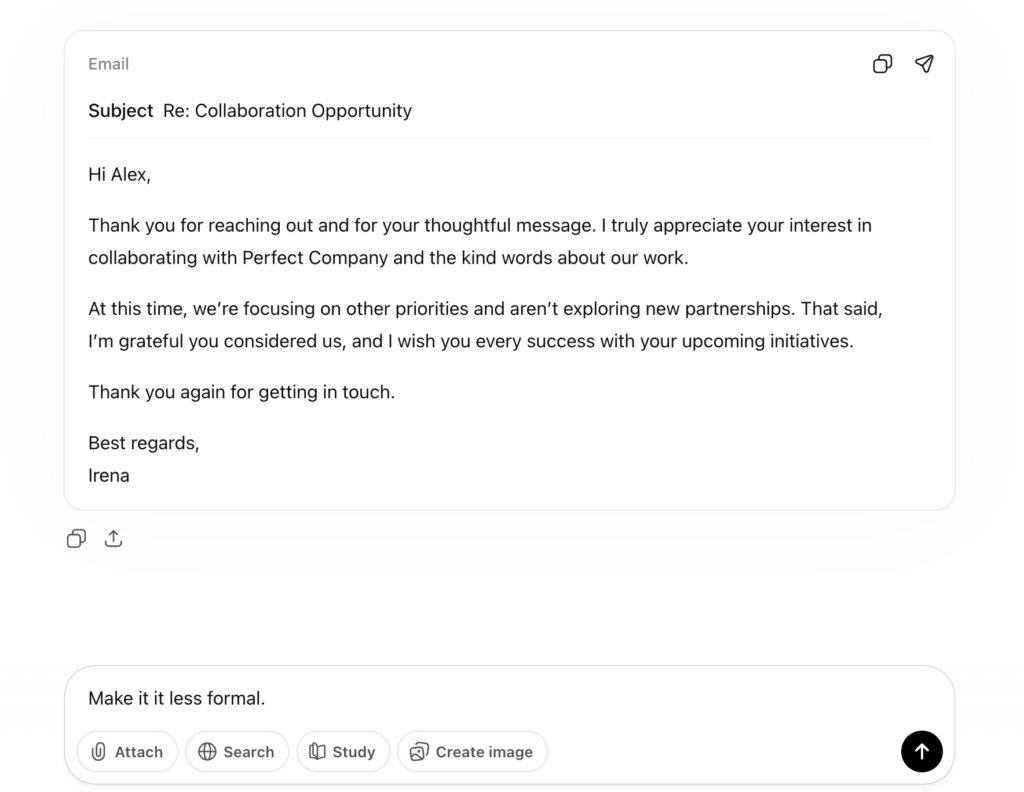Viewport: 1024px width, 792px height.
Task: Click the "Email" label atop the card
Action: pos(108,64)
